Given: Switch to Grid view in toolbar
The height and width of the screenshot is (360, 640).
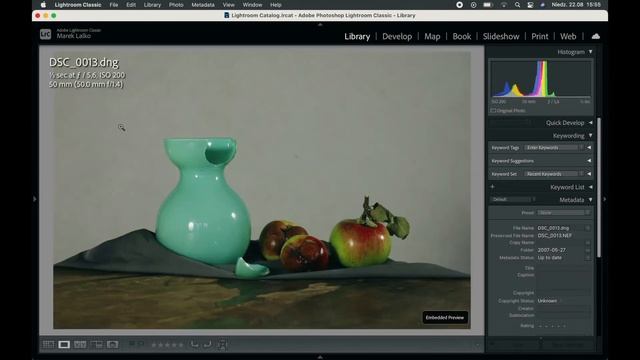Looking at the screenshot, I should coord(48,344).
